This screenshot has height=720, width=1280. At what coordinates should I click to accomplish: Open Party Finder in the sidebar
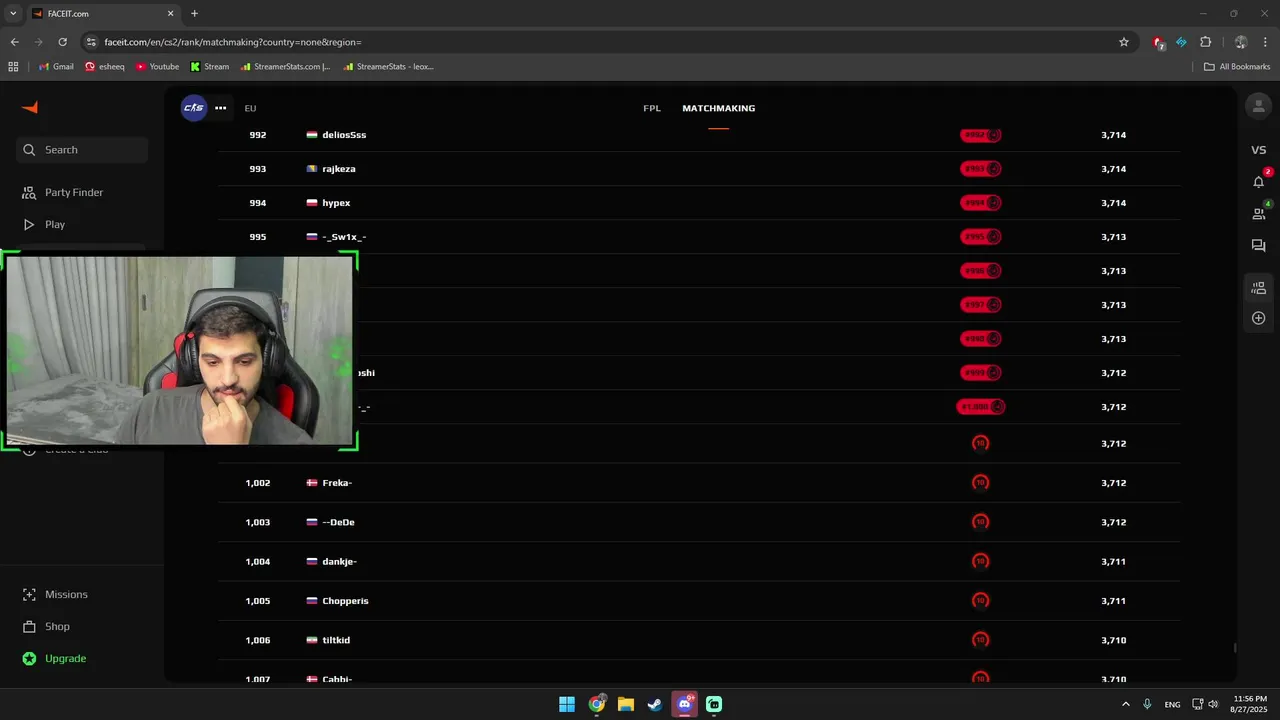click(73, 192)
